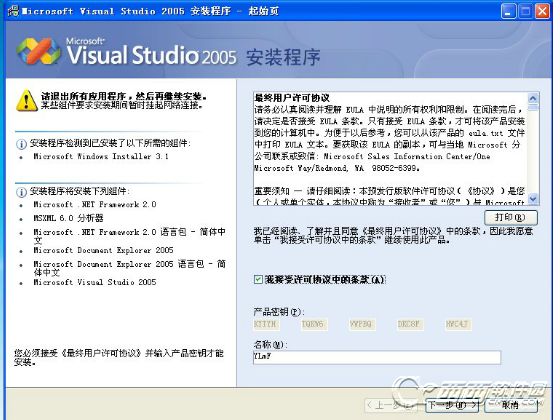The width and height of the screenshot is (553, 420).
Task: Click inside the EULA text area
Action: (390, 148)
